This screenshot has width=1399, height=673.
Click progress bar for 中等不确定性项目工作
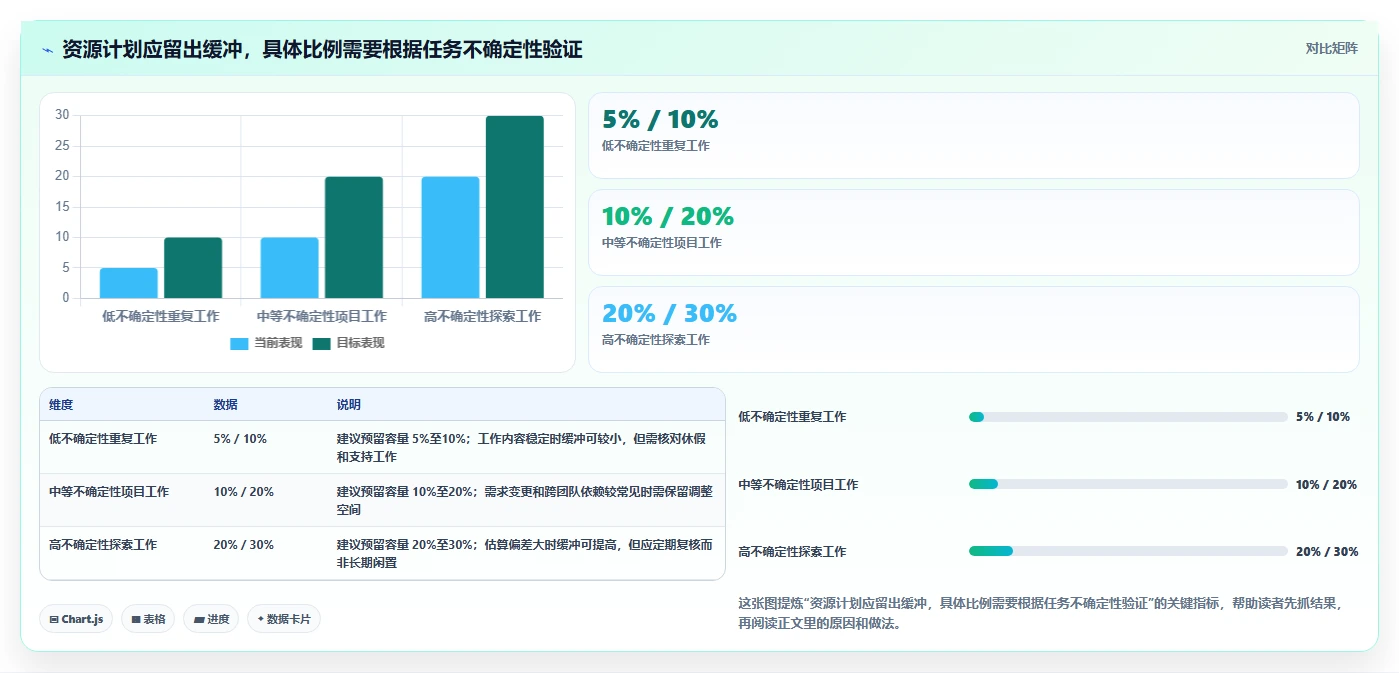tap(1128, 484)
